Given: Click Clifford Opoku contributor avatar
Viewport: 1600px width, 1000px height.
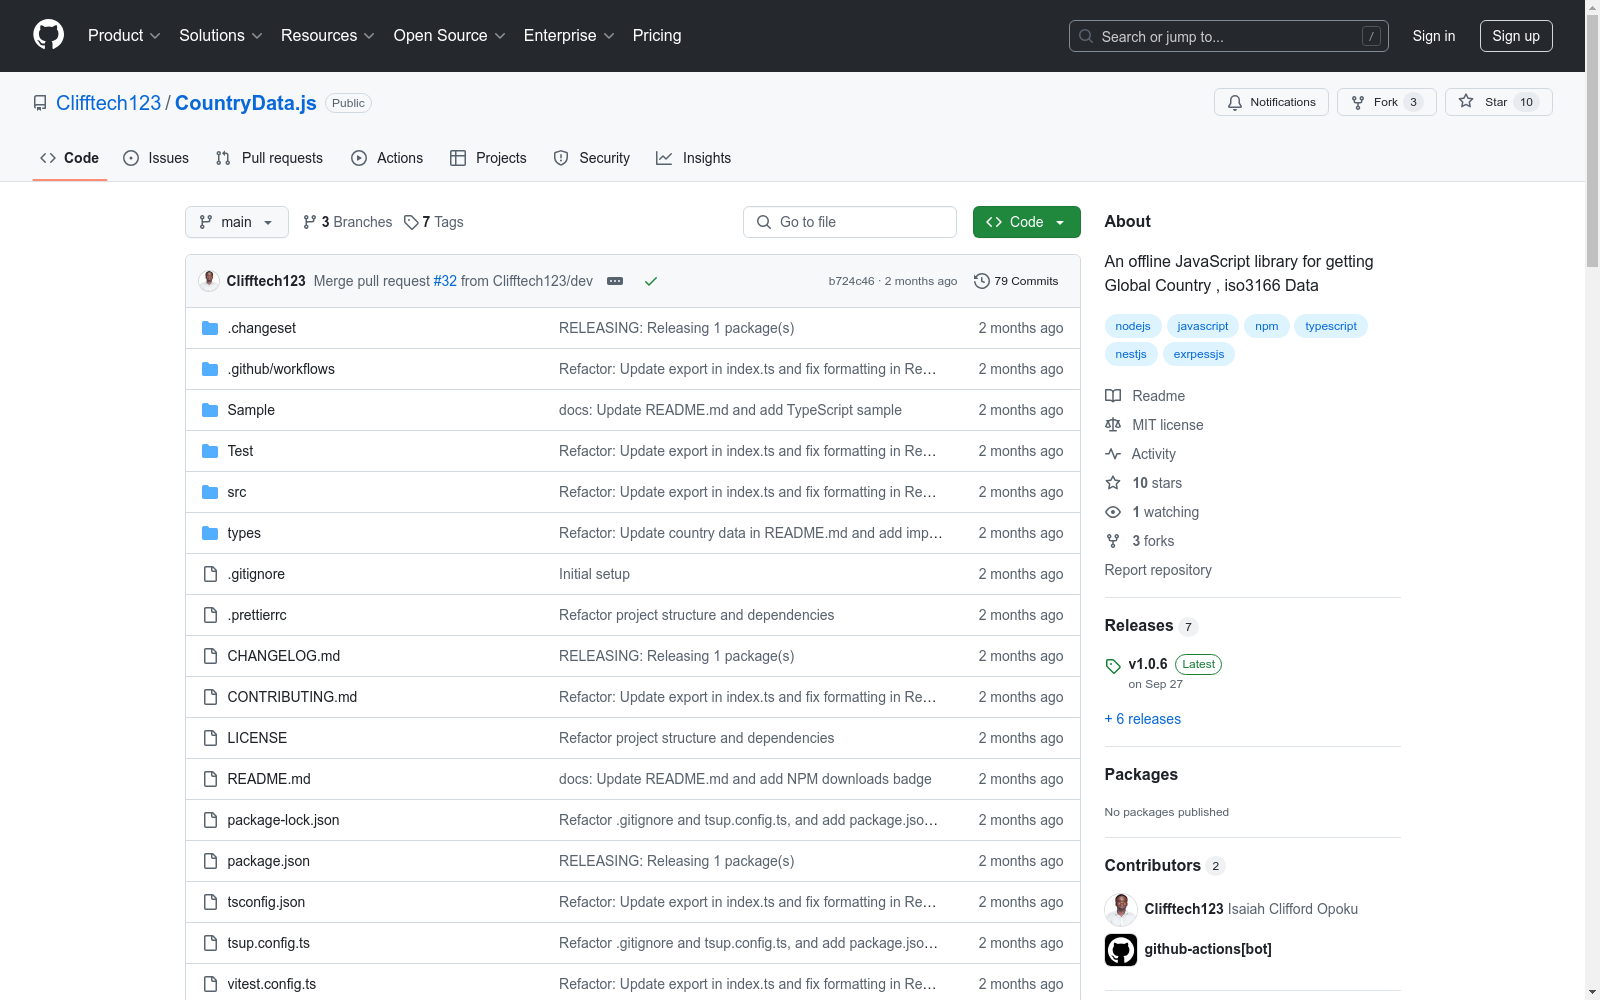Looking at the screenshot, I should (x=1121, y=909).
